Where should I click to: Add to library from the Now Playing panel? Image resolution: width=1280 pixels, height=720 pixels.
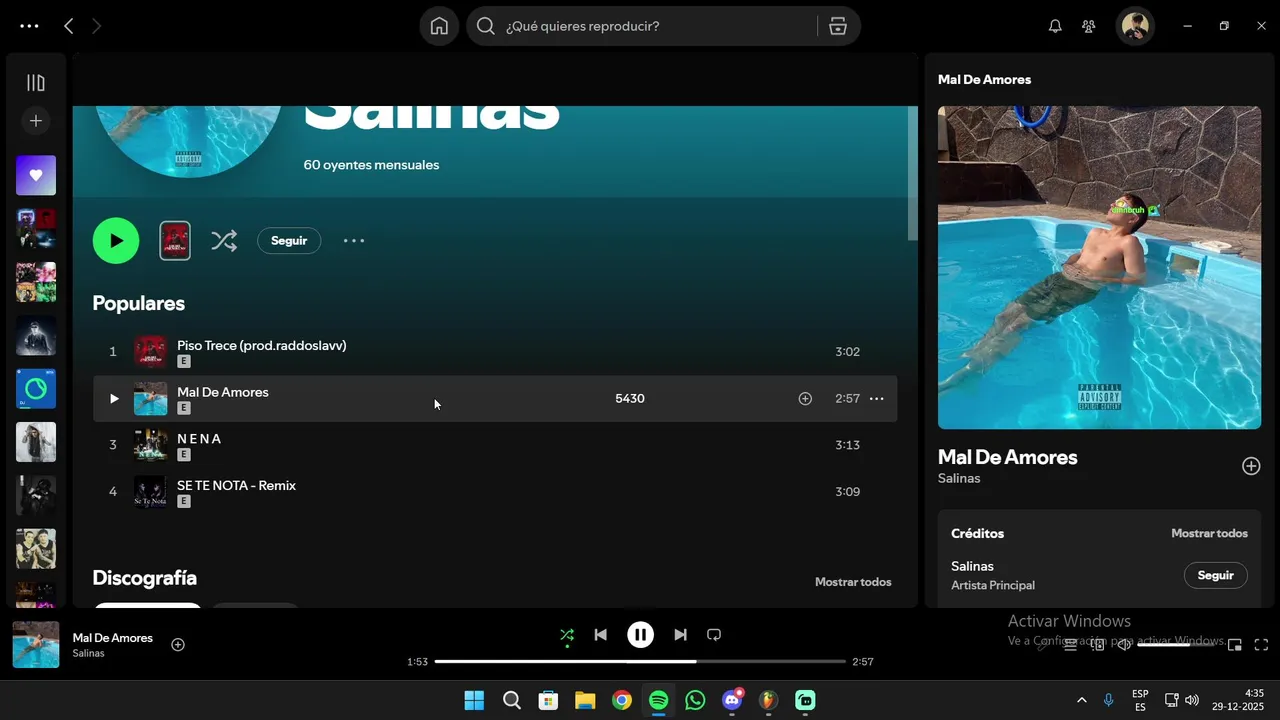1251,466
